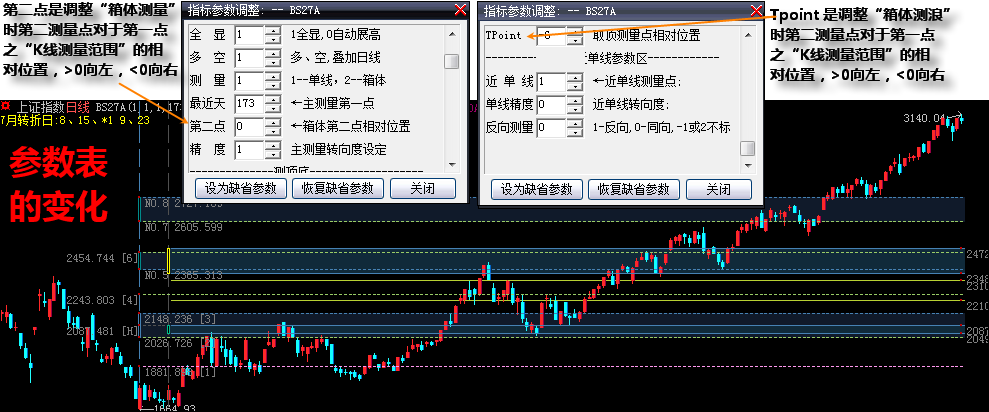Click scroll-down arrow in the 全显 dialog list
Viewport: 989px width, 412px height.
pos(451,164)
